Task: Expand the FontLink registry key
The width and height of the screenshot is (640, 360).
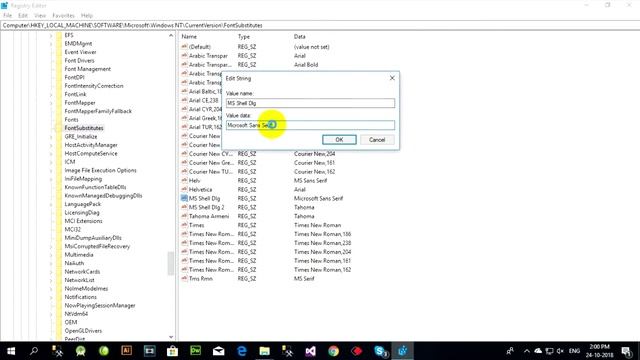Action: click(x=51, y=94)
